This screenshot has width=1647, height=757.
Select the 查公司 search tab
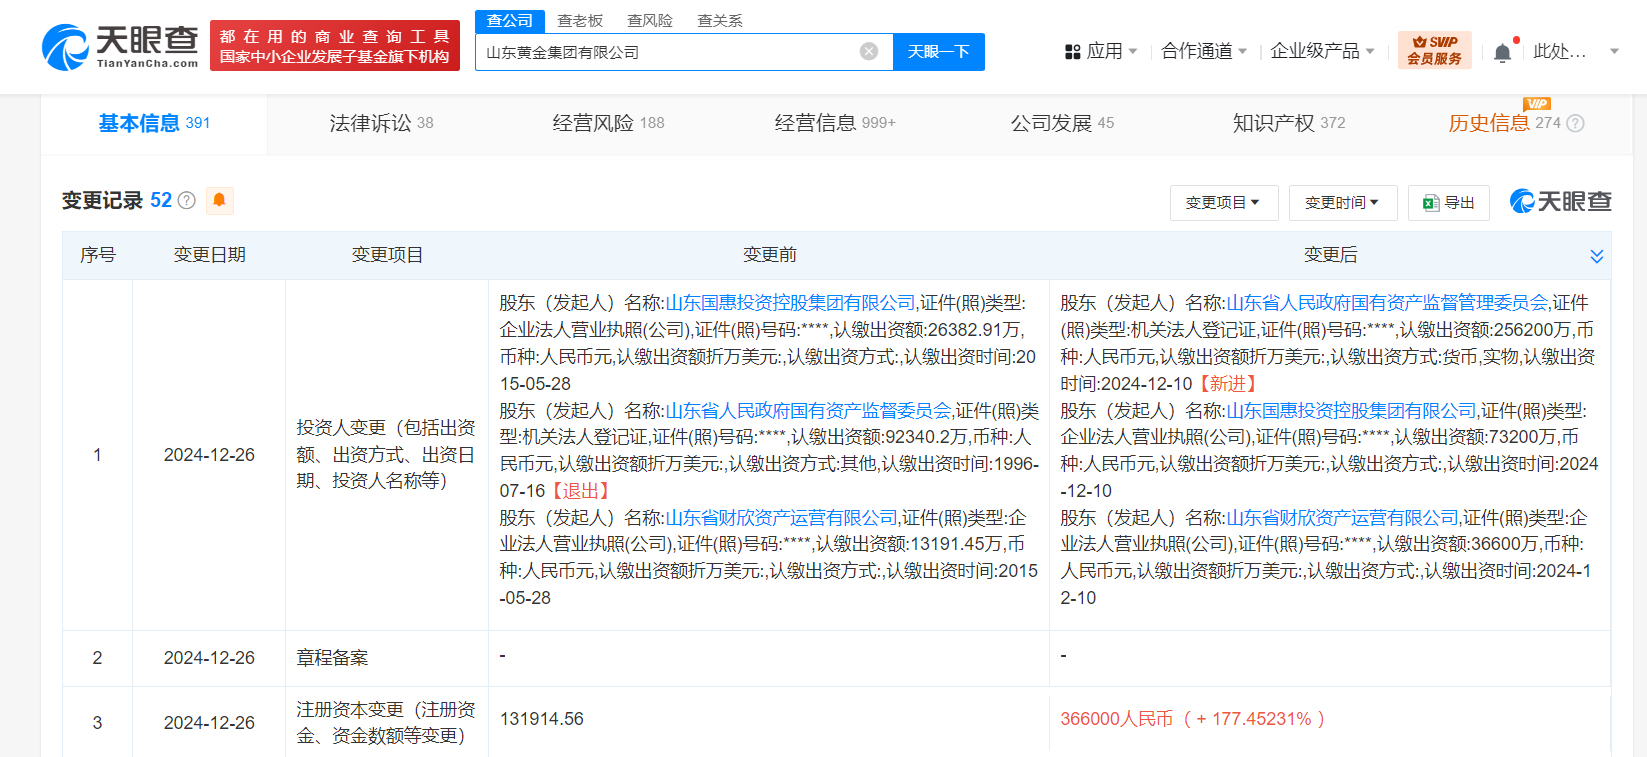pos(510,21)
